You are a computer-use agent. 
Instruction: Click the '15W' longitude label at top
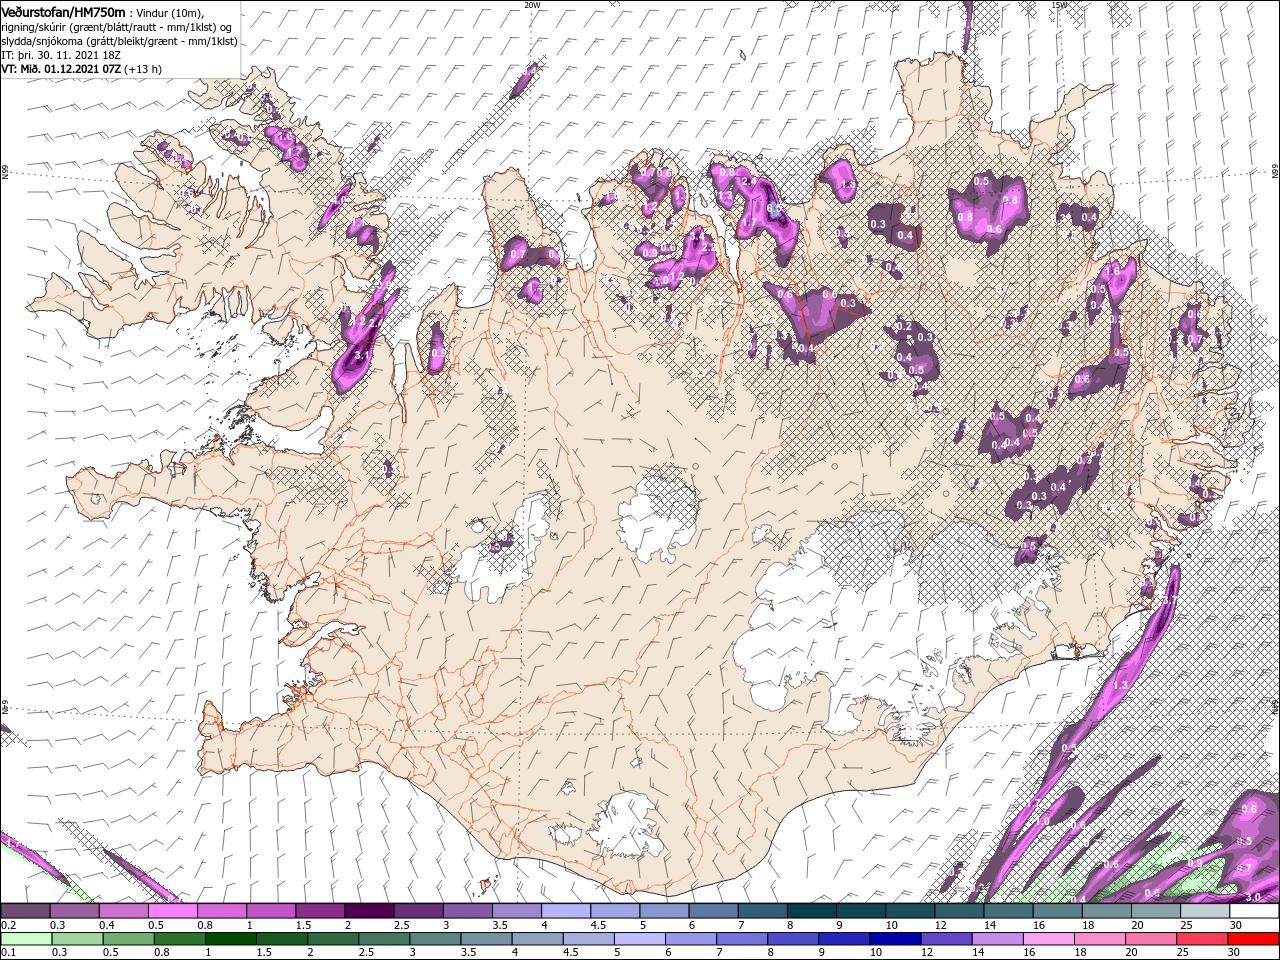pyautogui.click(x=1059, y=5)
